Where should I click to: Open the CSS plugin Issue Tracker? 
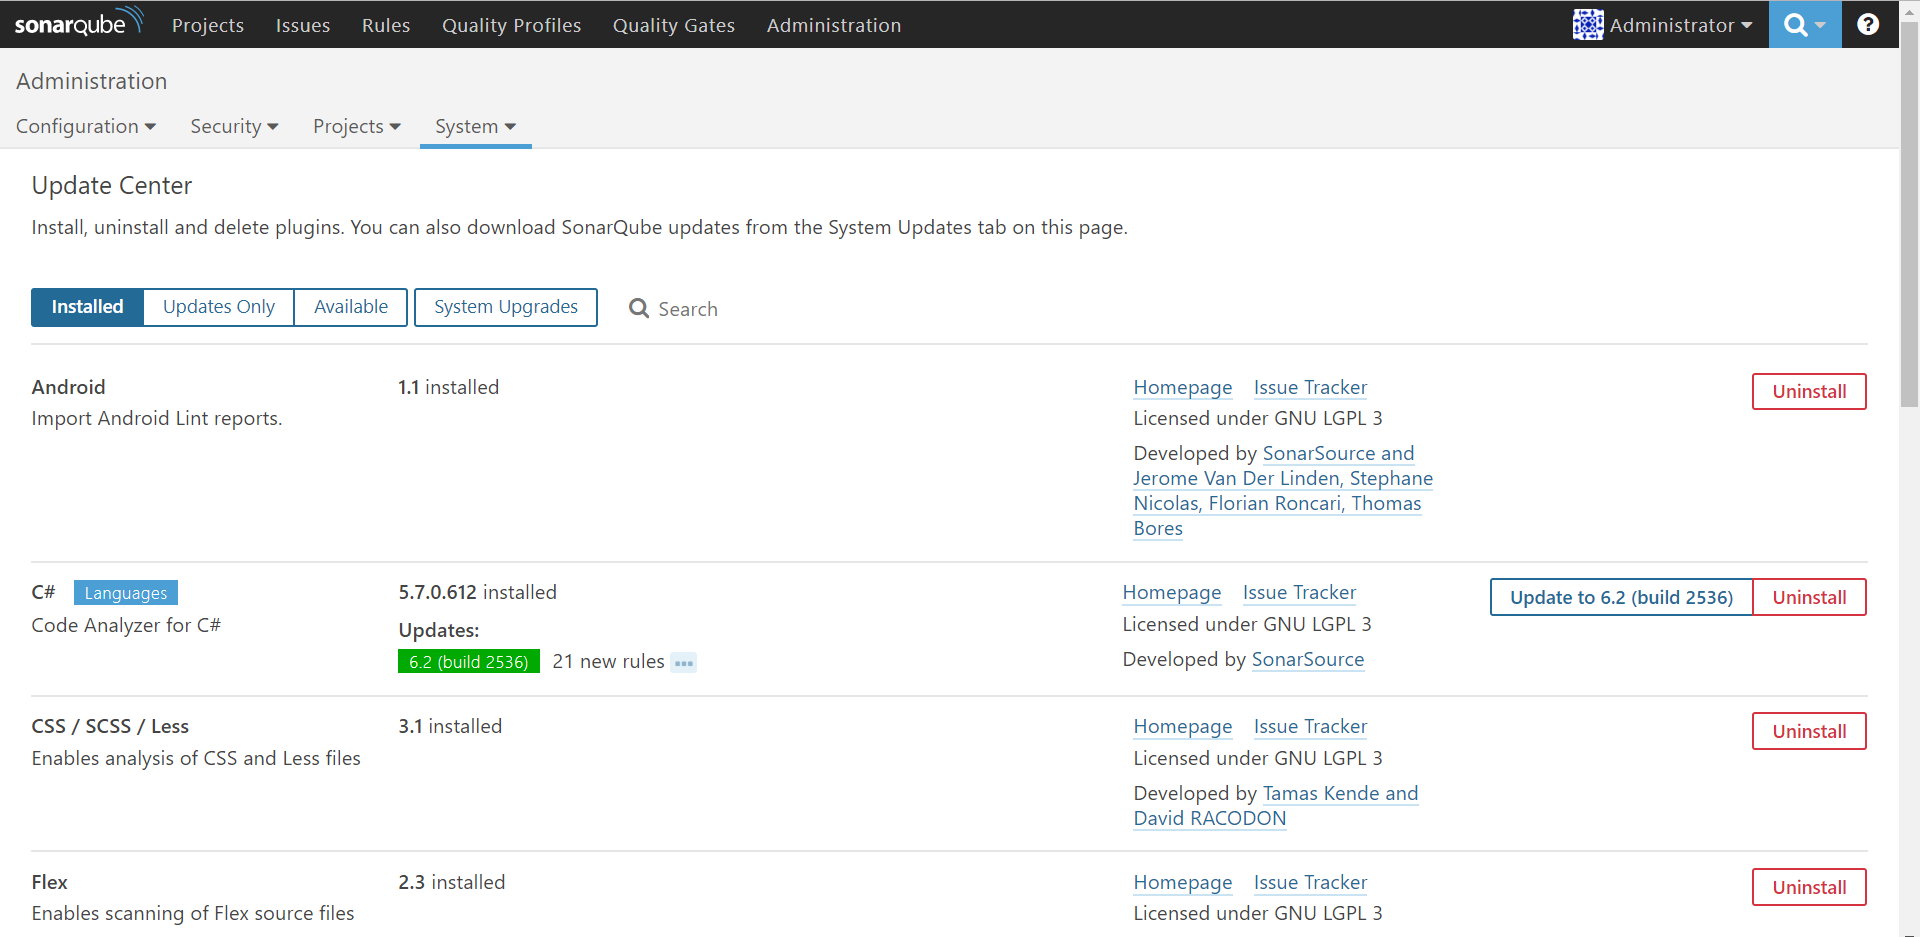1310,726
